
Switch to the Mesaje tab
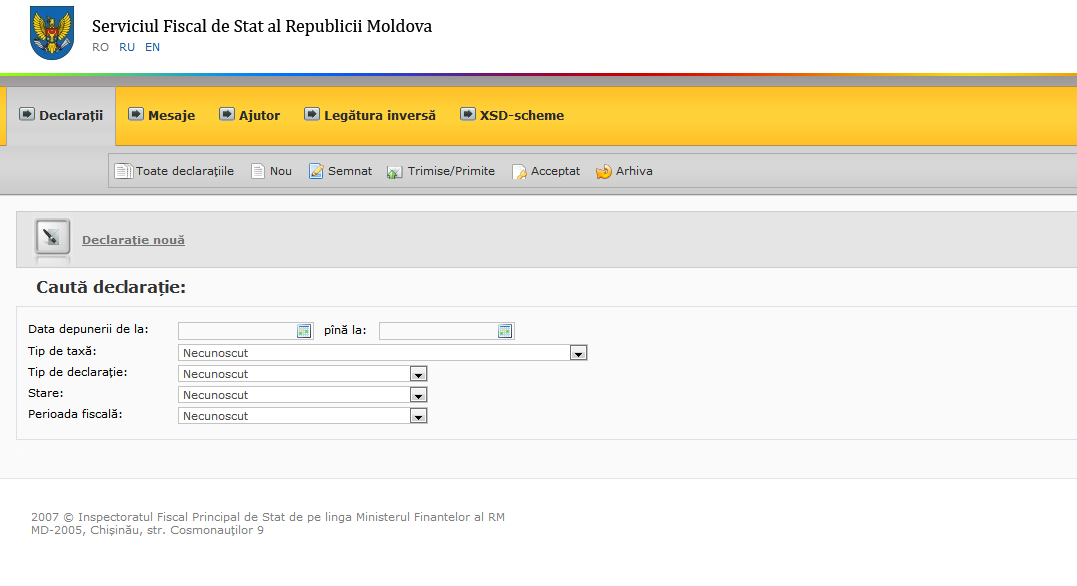coord(161,115)
